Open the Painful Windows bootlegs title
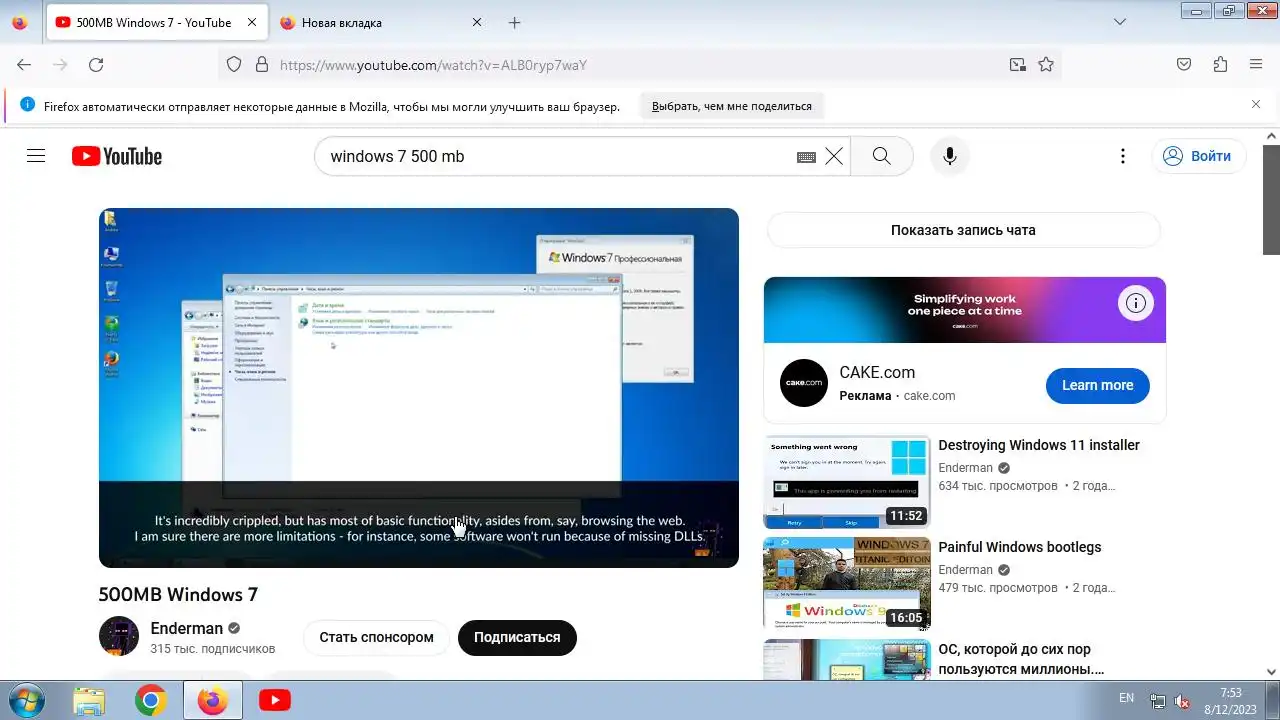This screenshot has width=1280, height=720. click(x=1020, y=547)
